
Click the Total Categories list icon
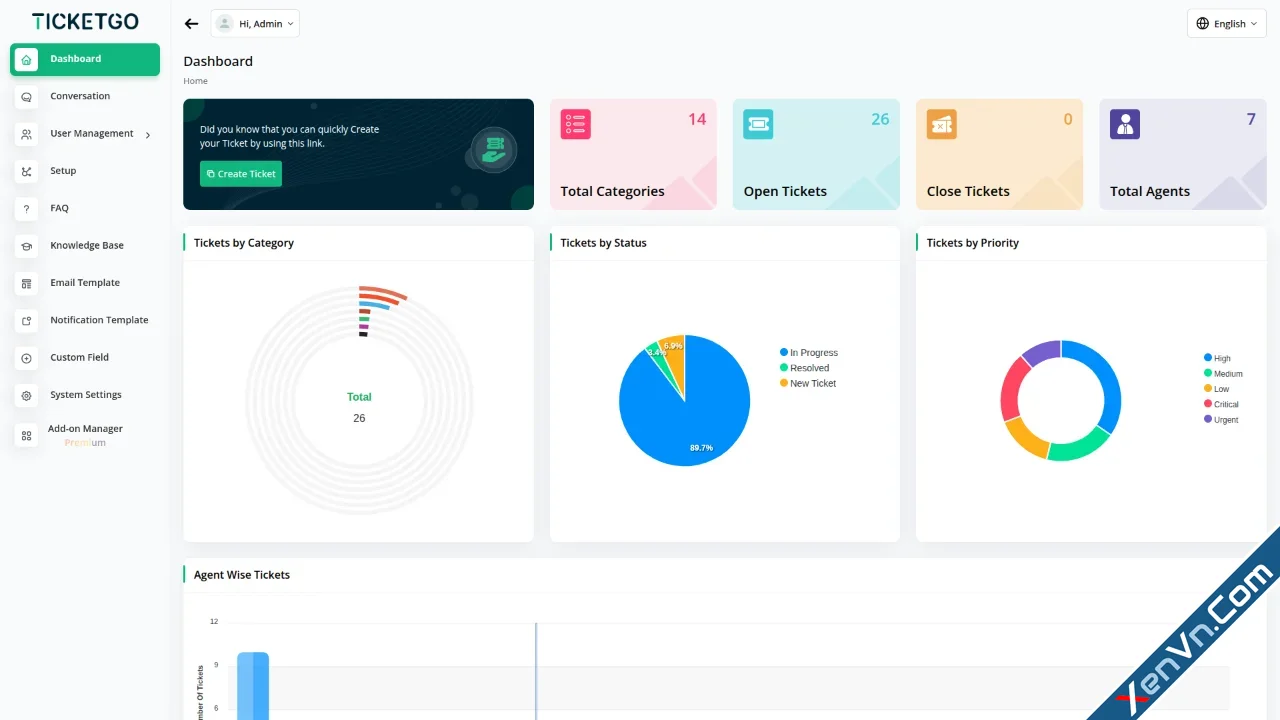point(575,124)
